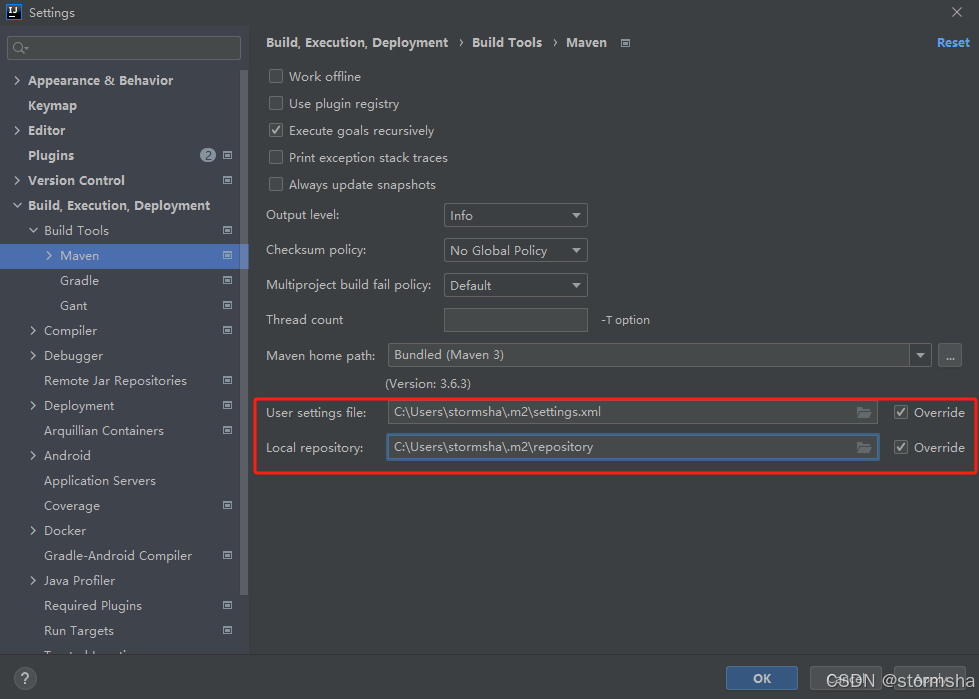Screen dimensions: 979x699
Task: Click the project-level icon beside Coverage
Action: 227,505
